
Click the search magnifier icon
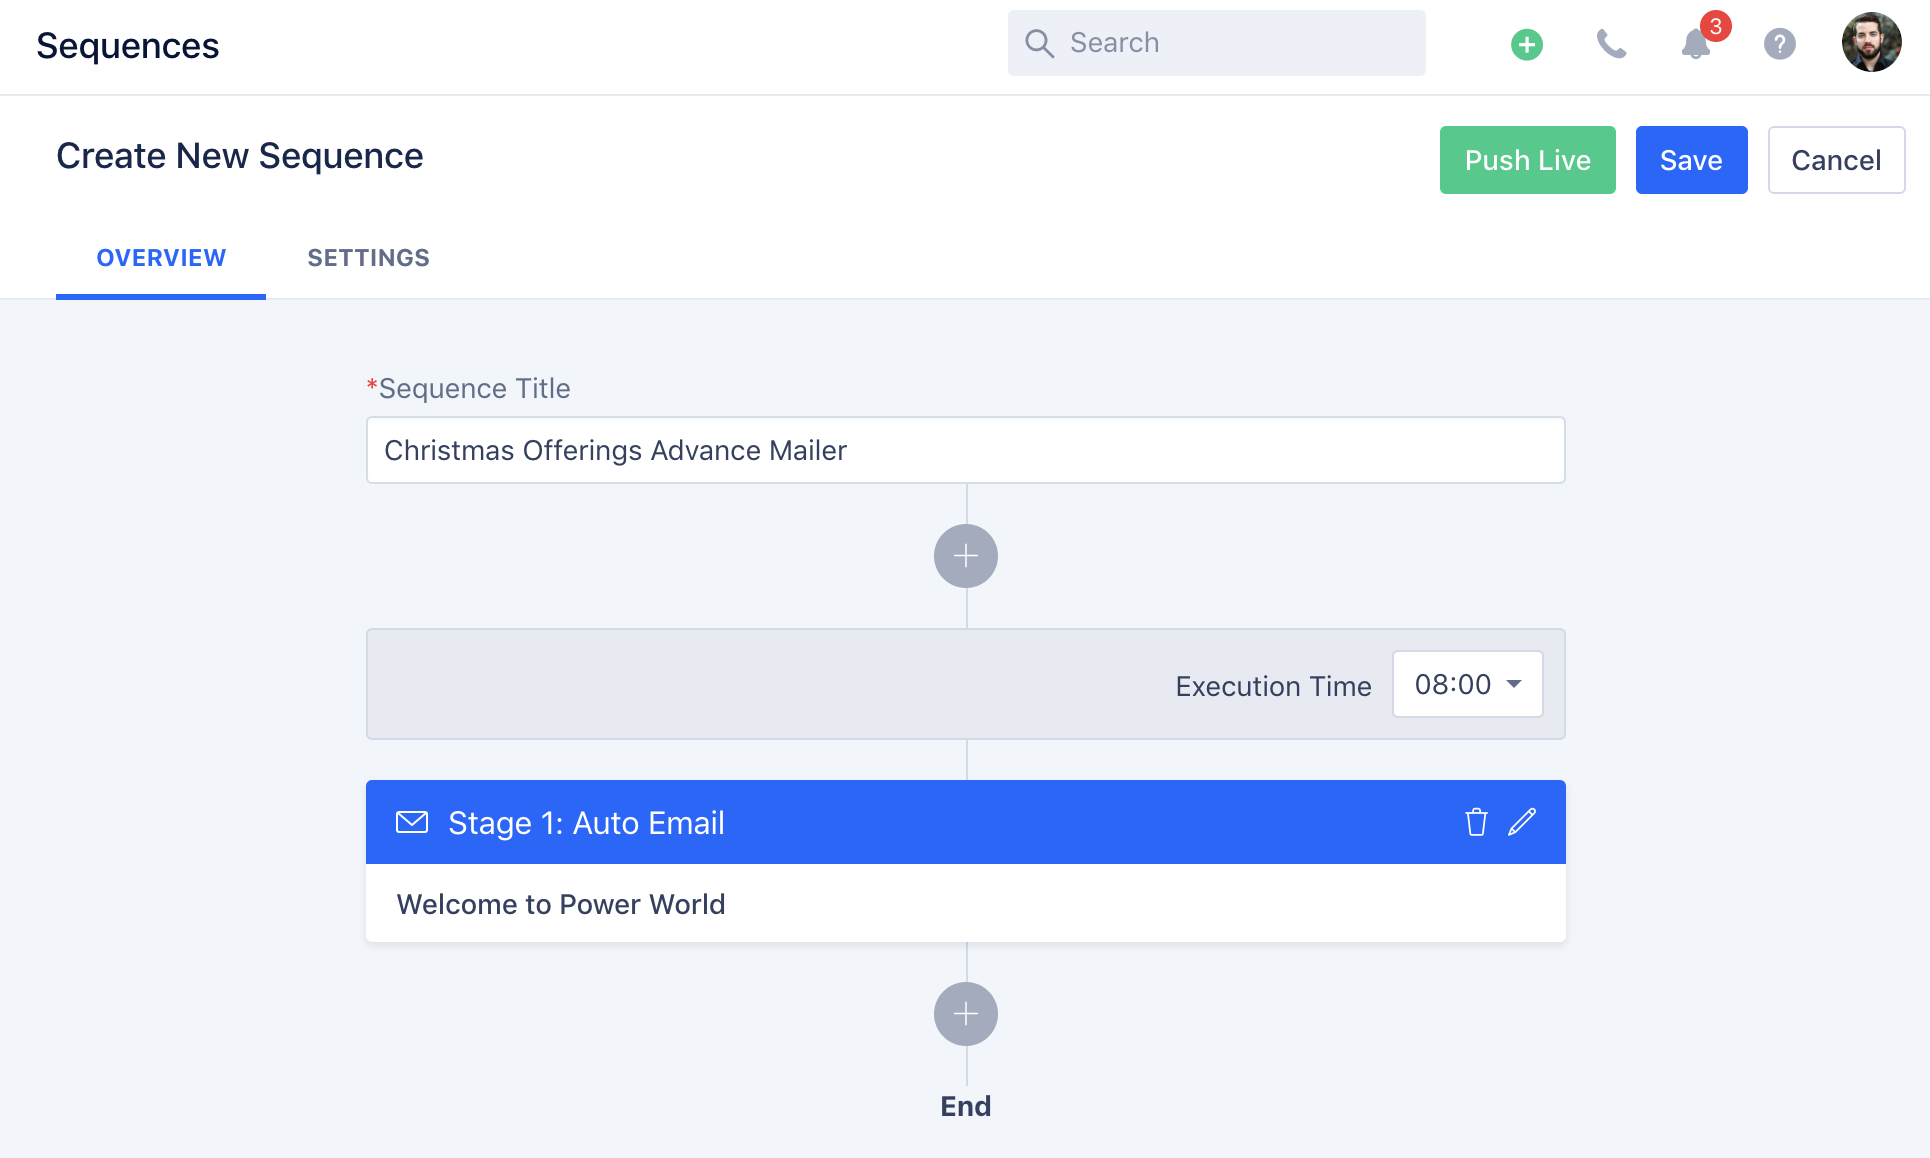[x=1039, y=43]
